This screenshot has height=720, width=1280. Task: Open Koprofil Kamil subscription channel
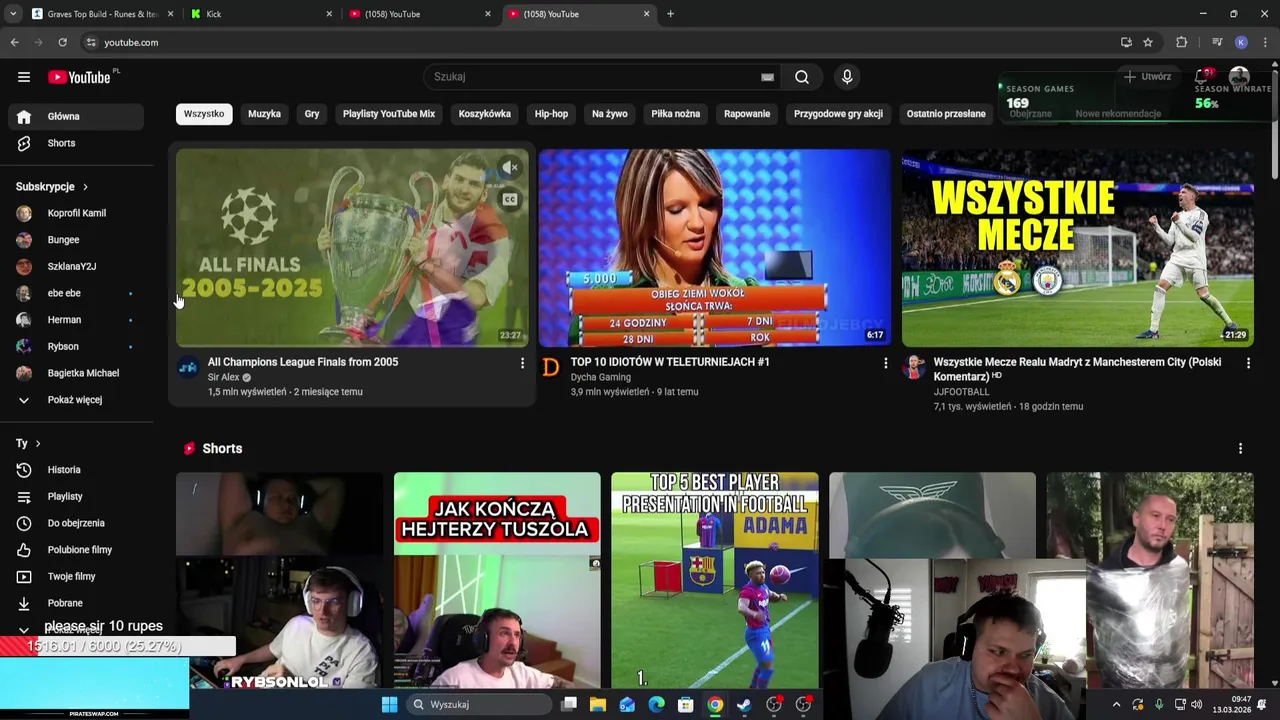click(76, 213)
